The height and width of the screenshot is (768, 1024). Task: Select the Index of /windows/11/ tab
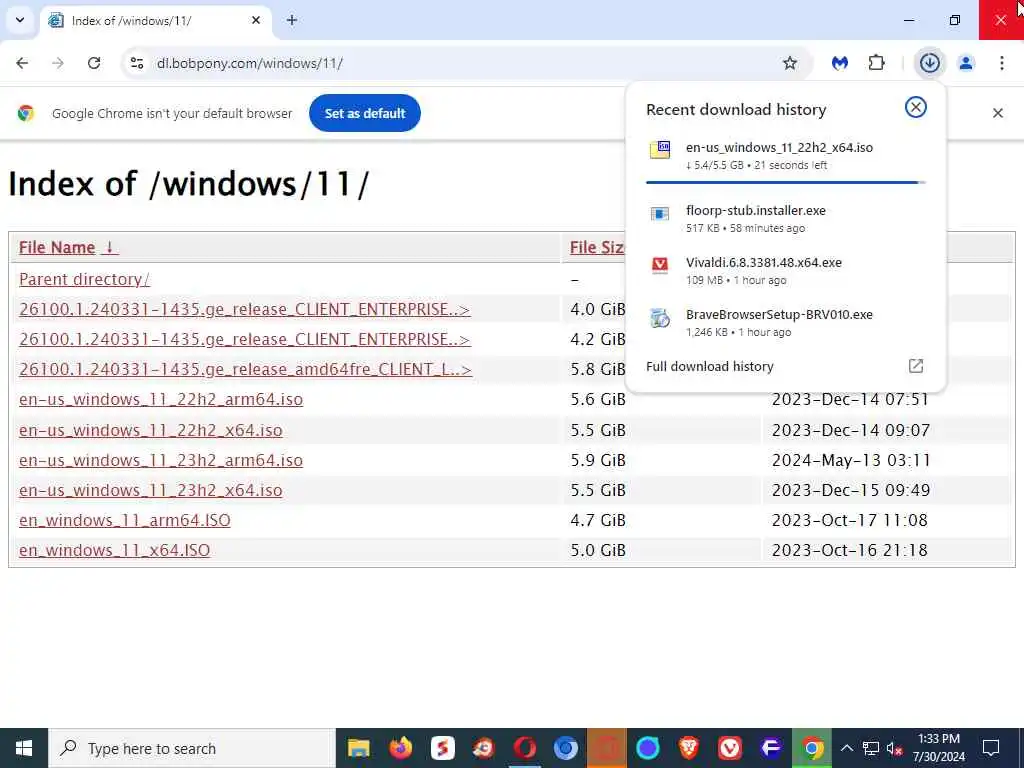pyautogui.click(x=155, y=20)
